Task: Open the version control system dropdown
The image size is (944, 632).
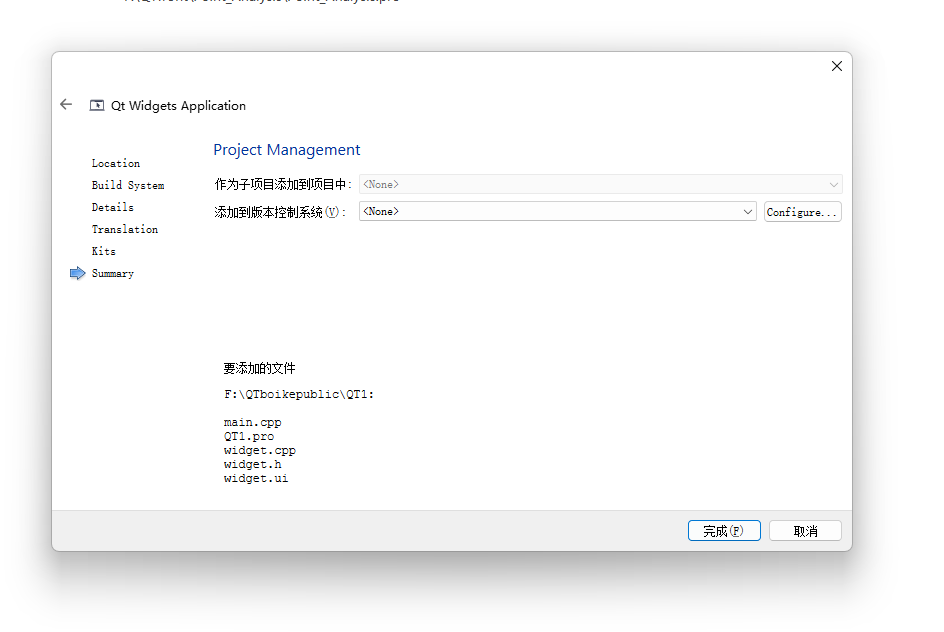Action: (x=557, y=212)
